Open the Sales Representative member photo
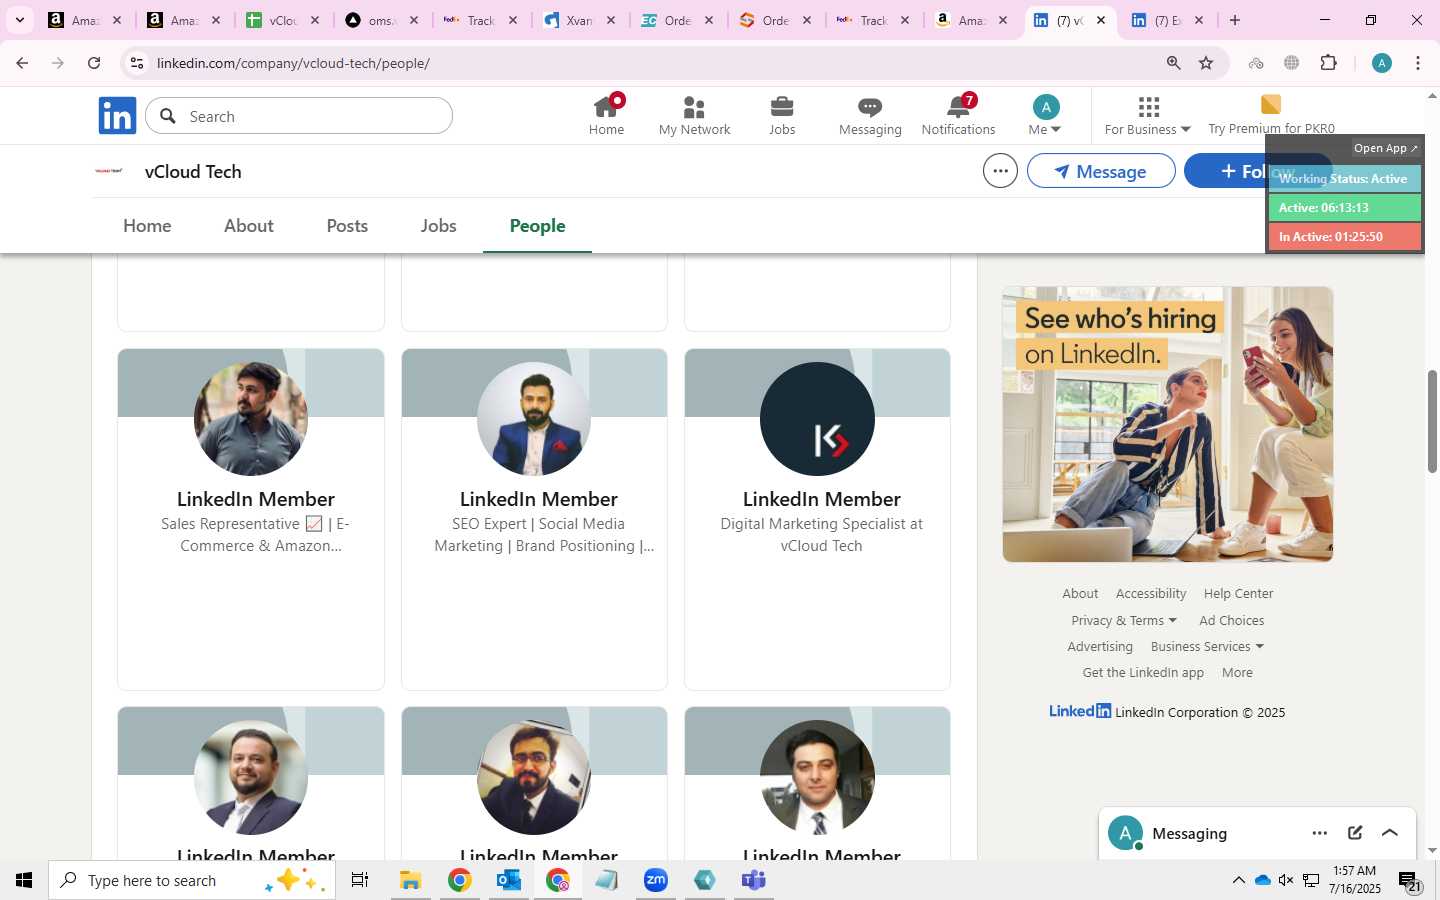1440x900 pixels. (x=251, y=419)
